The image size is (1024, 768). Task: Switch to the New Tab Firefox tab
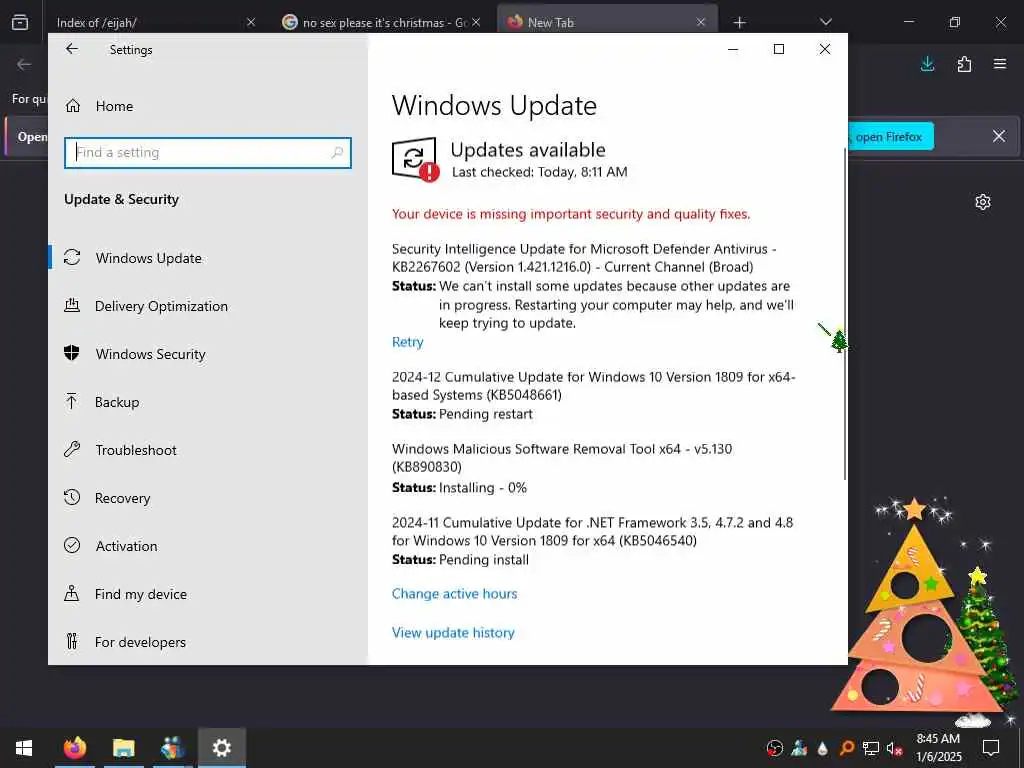(607, 22)
